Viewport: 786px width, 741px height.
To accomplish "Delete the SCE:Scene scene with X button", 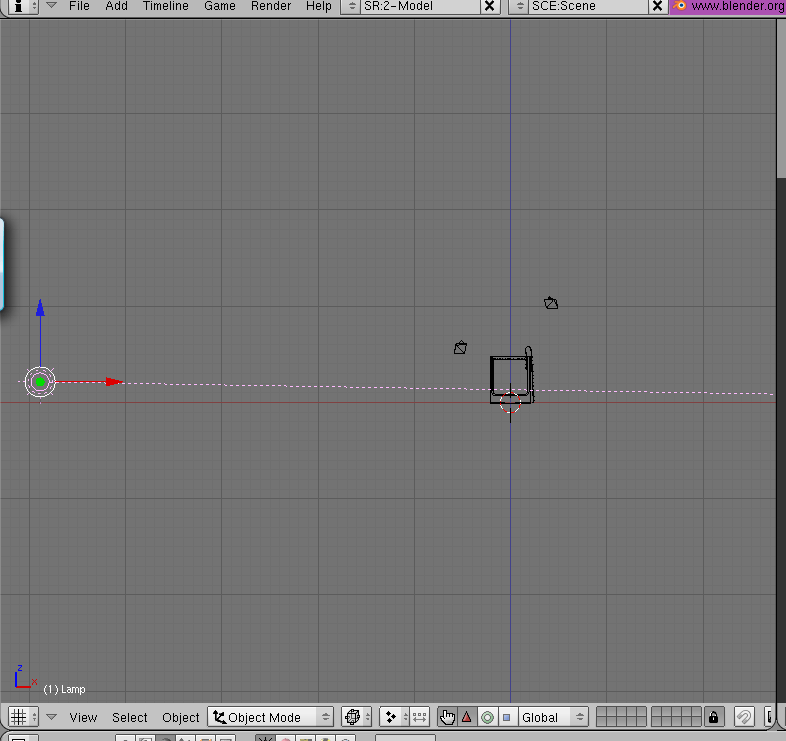I will coord(657,6).
